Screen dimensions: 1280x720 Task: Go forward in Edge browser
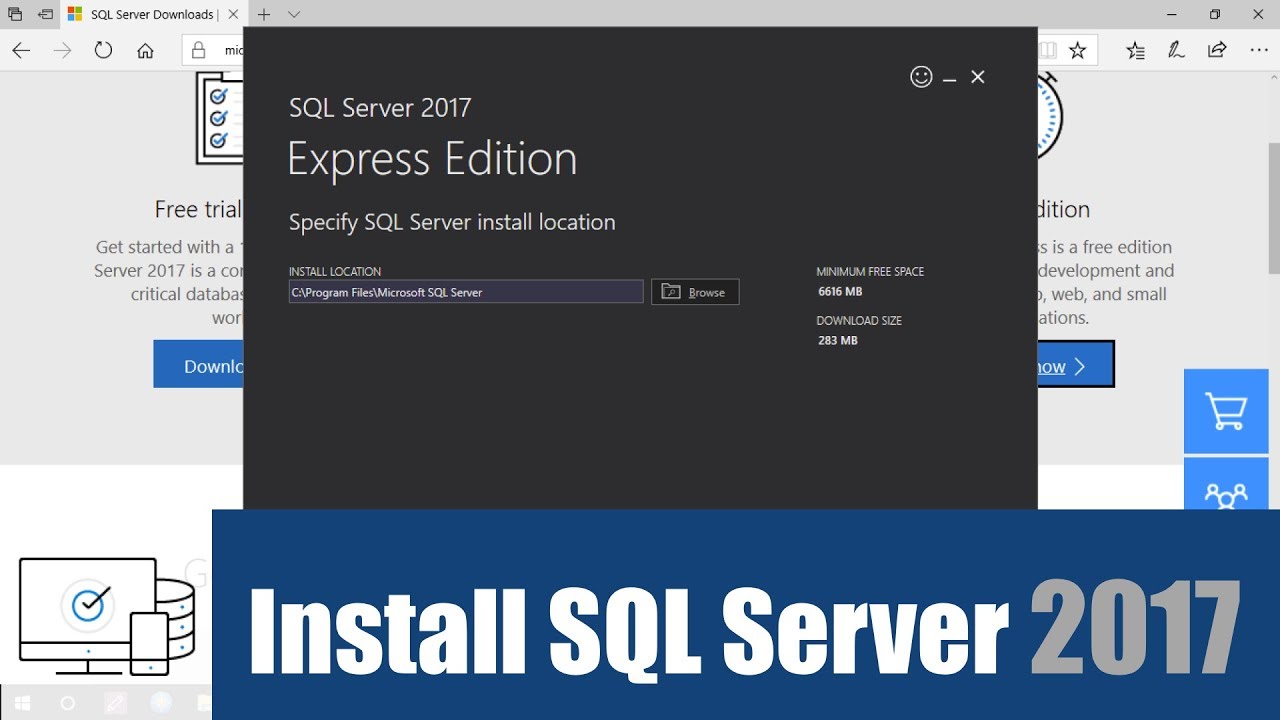pos(63,51)
